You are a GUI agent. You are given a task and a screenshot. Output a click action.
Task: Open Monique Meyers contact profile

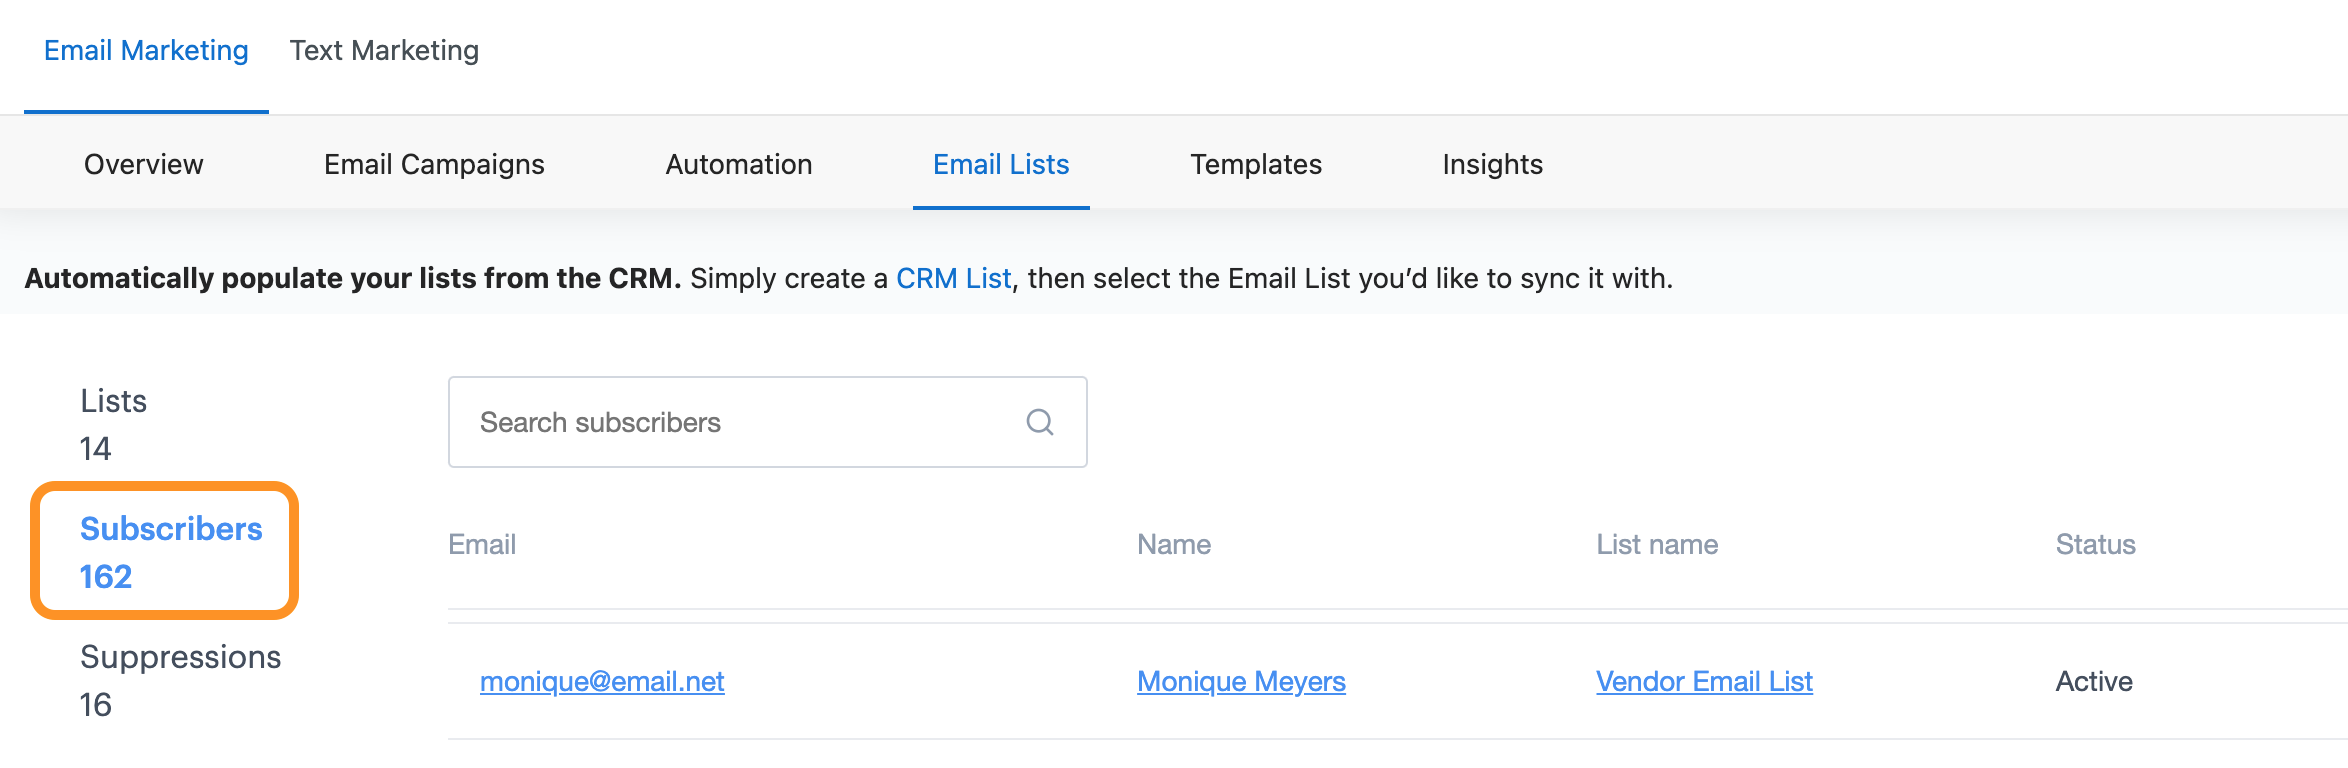coord(1241,681)
